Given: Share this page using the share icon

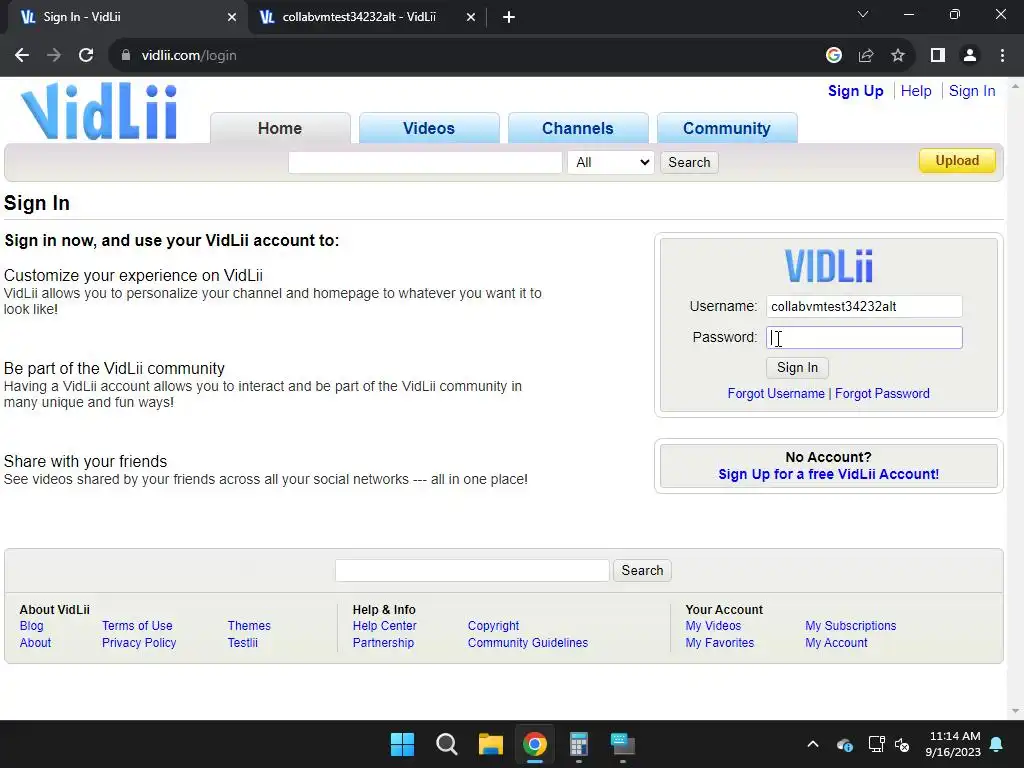Looking at the screenshot, I should pos(866,56).
